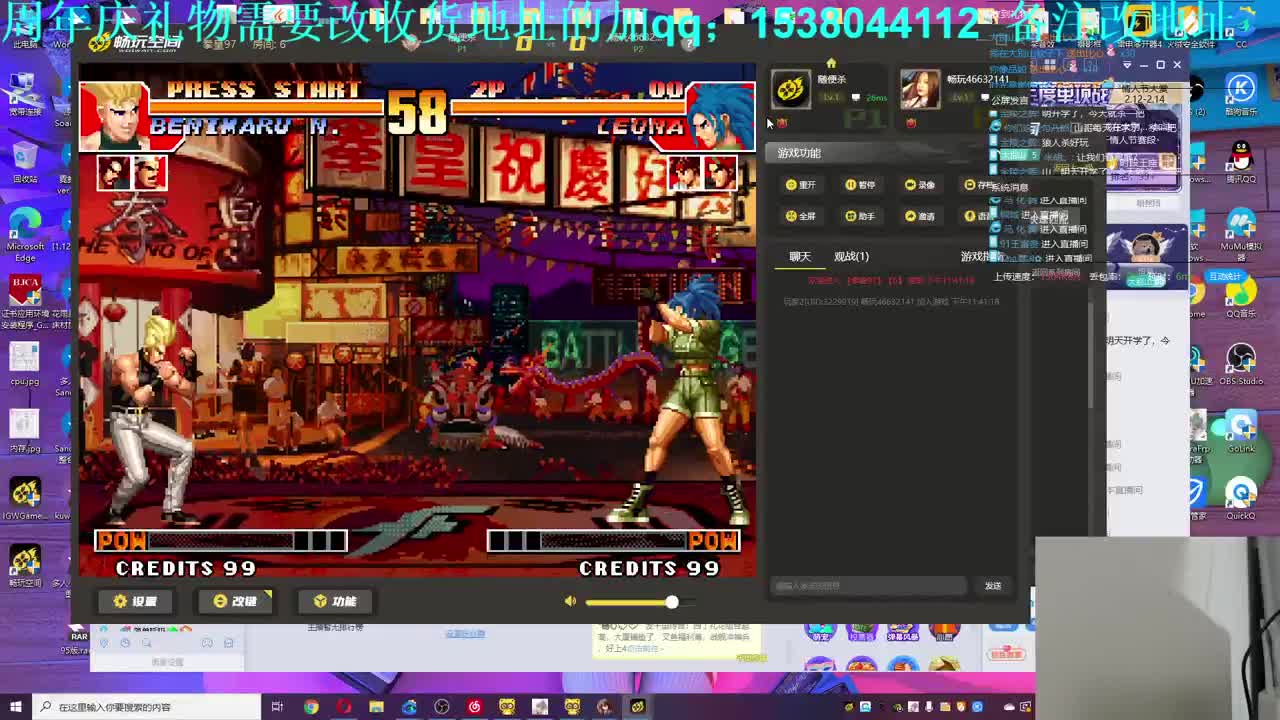Screen dimensions: 1280x720
Task: Open the 内存.jpg desktop file
Action: coord(25,432)
